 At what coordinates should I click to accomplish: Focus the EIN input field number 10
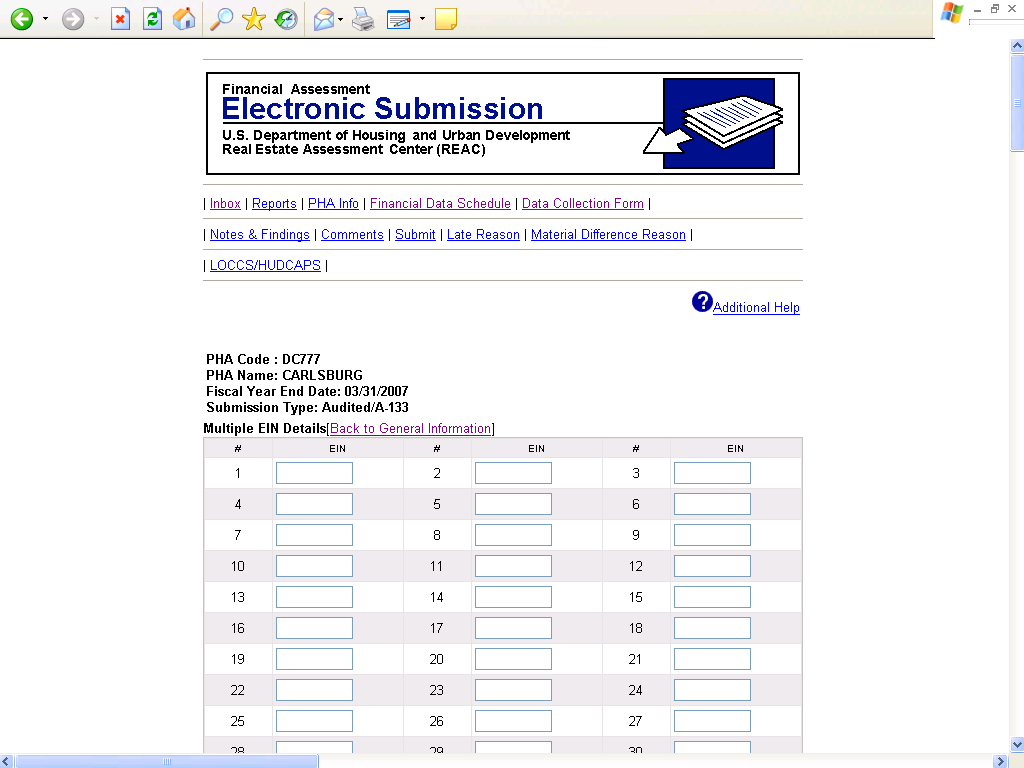(314, 566)
